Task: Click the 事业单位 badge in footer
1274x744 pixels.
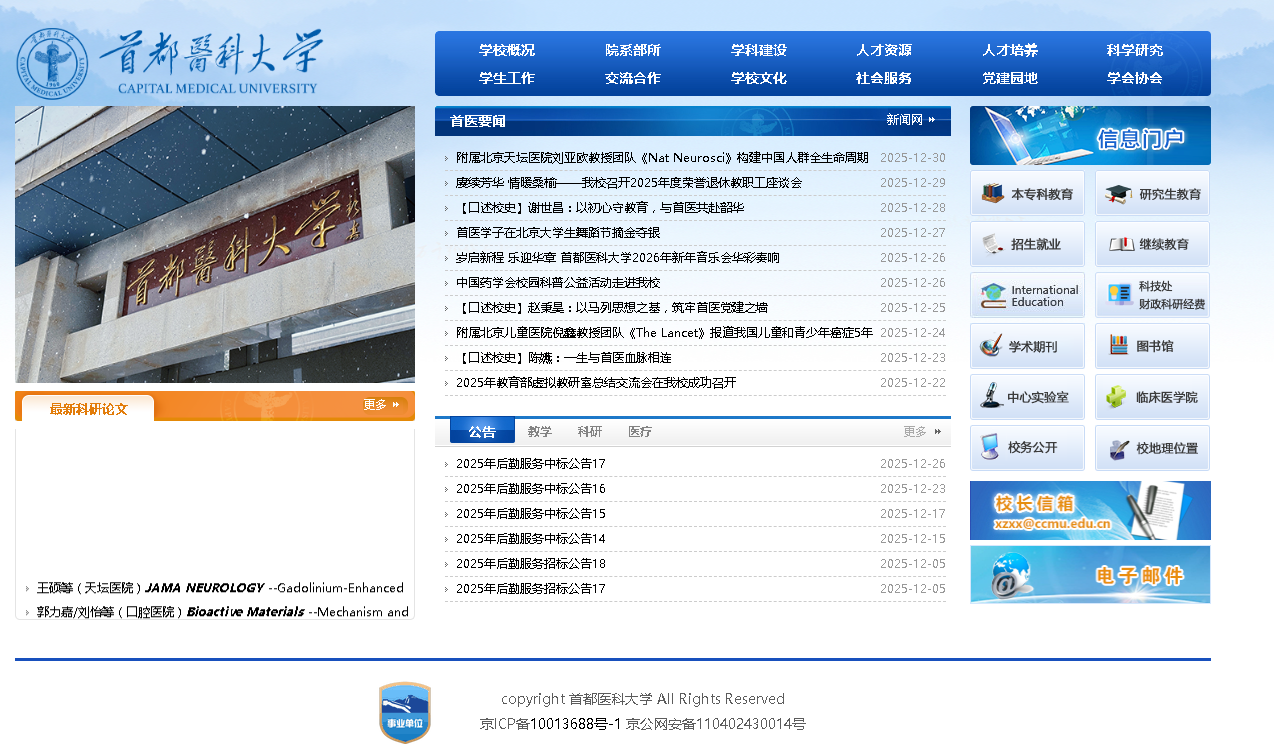Action: click(x=405, y=712)
